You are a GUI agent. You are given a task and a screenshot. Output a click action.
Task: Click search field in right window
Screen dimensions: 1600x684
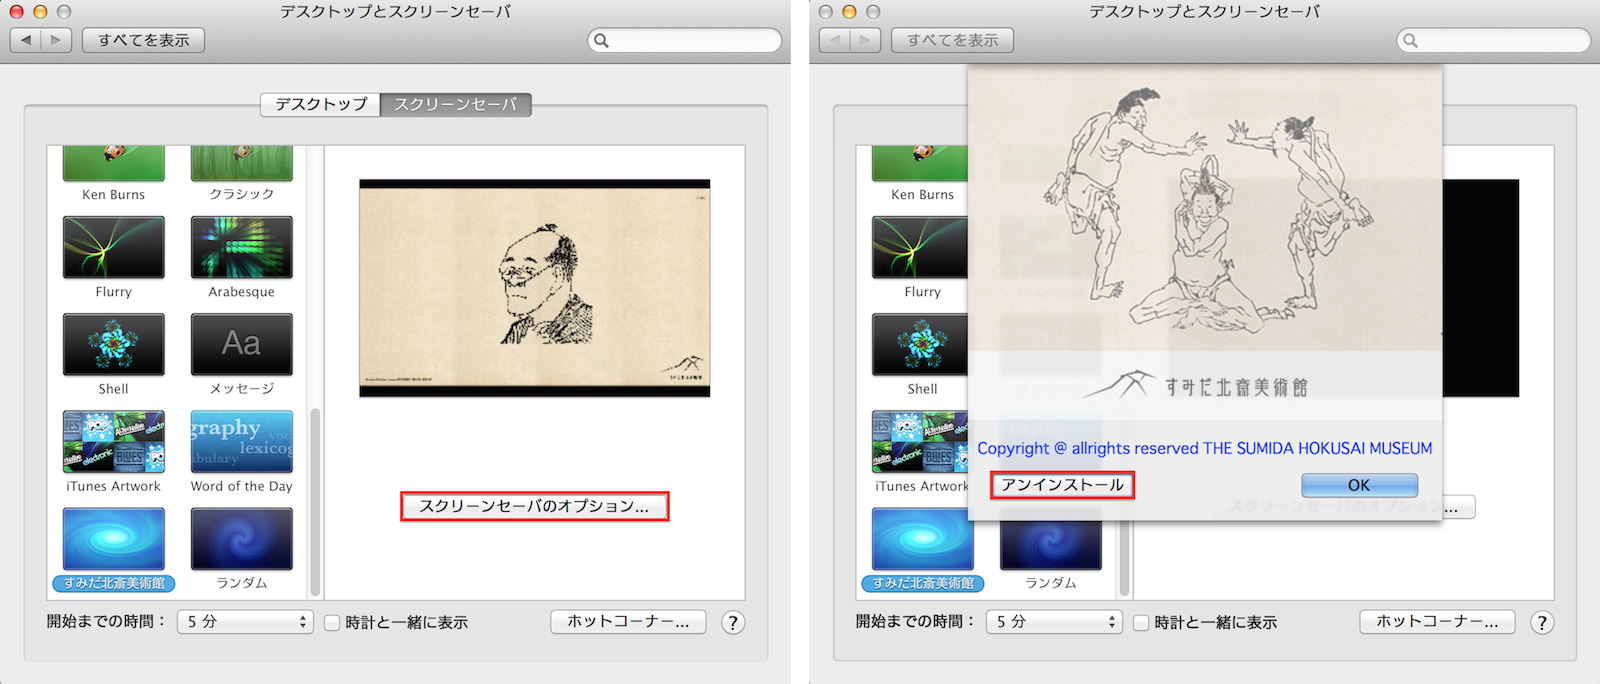(x=1493, y=40)
